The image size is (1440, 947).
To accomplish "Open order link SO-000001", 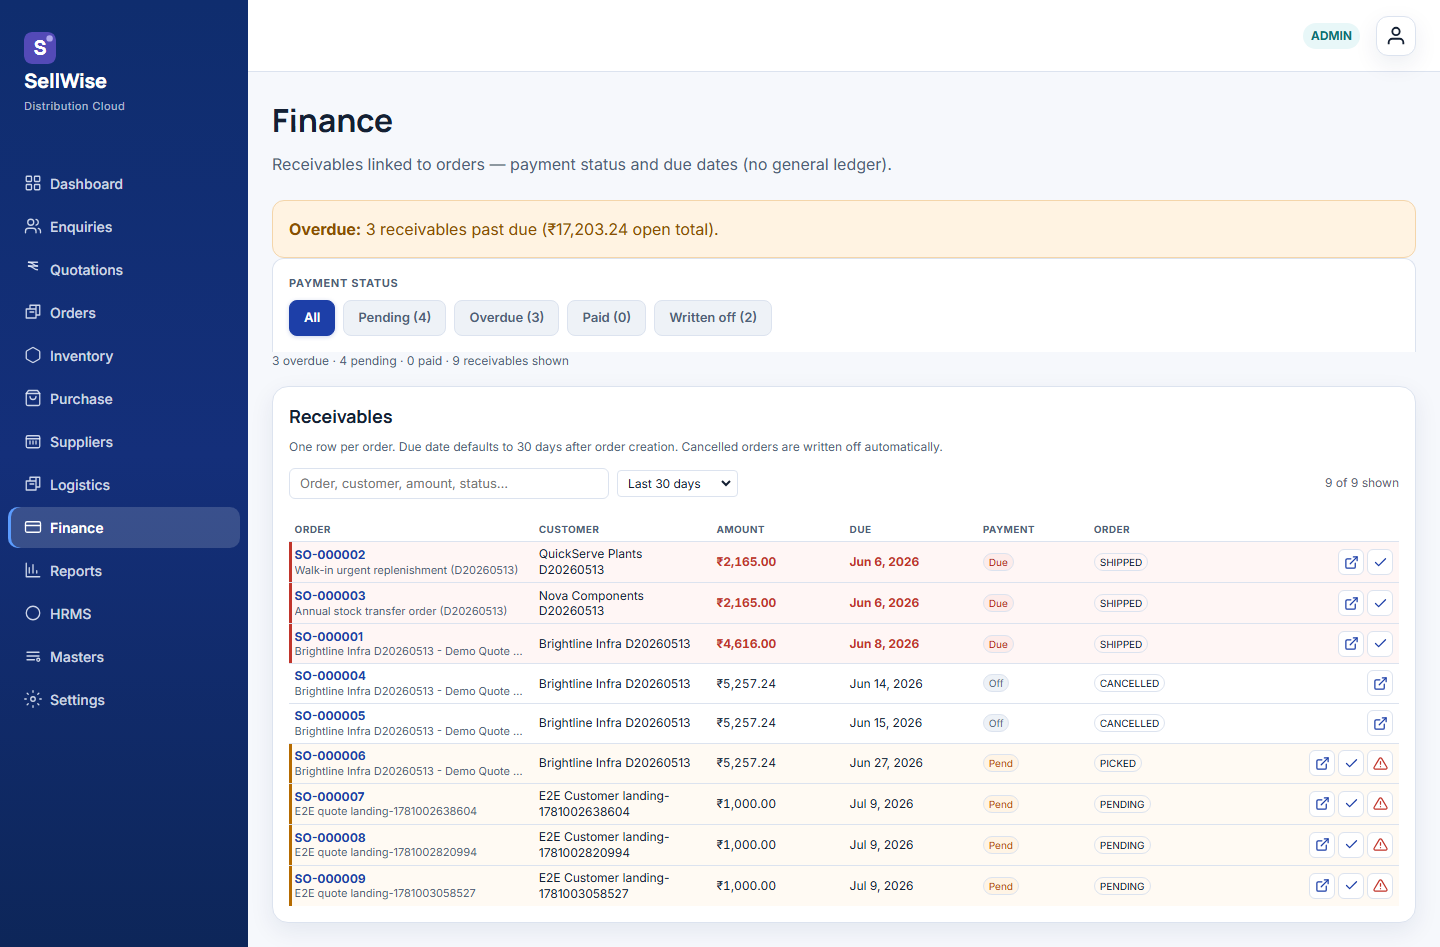I will (x=329, y=637).
